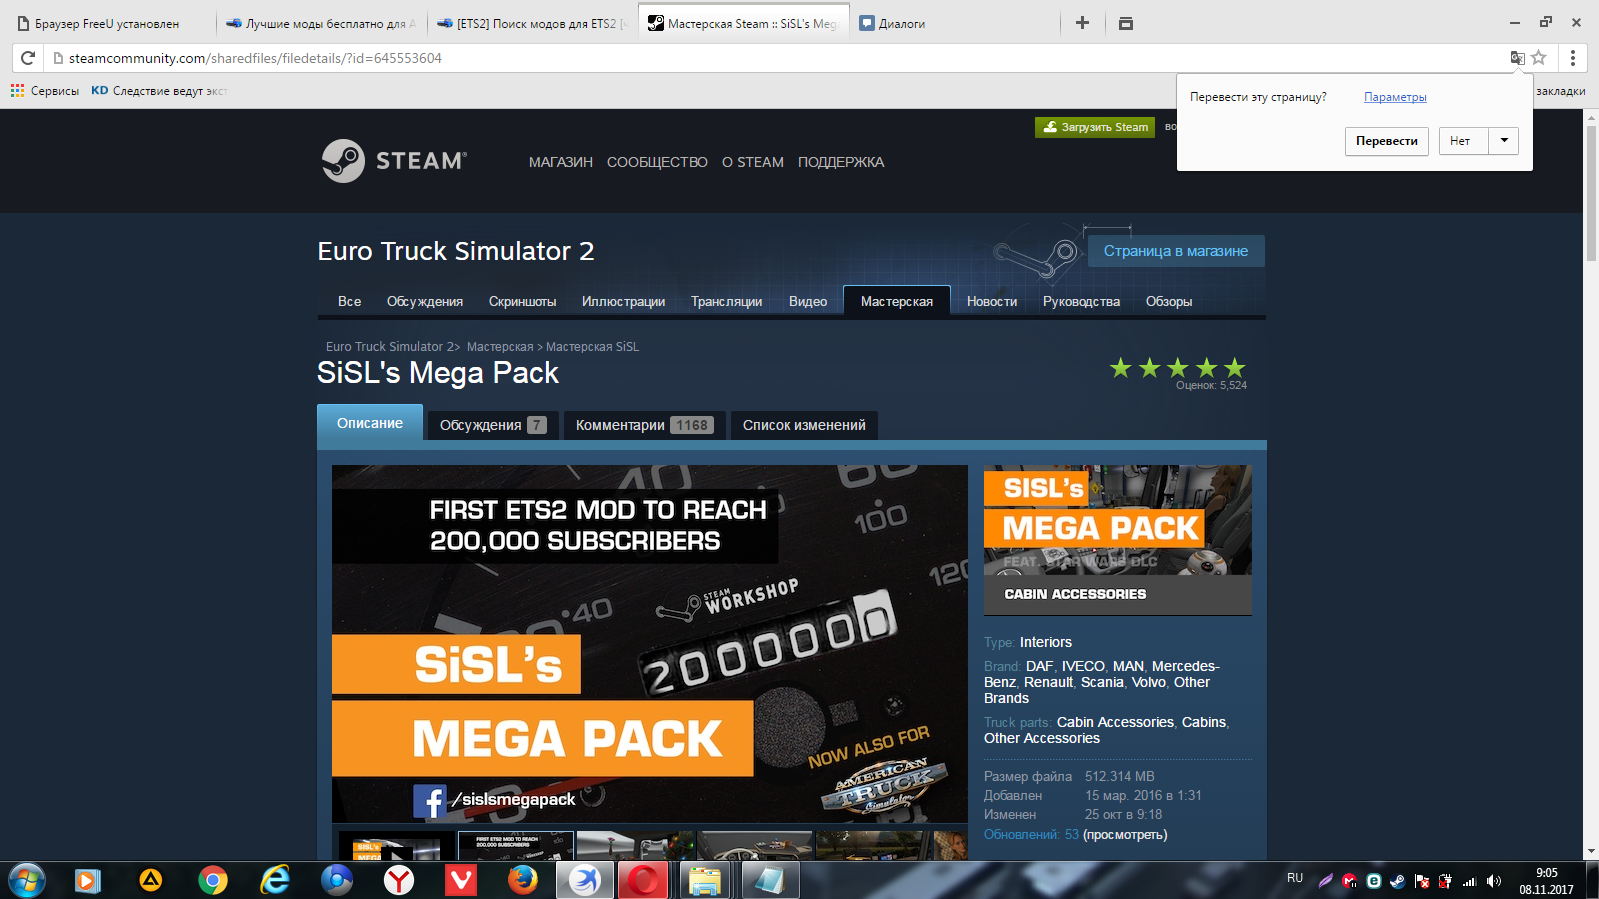Viewport: 1599px width, 899px height.
Task: Open the Комментарии 1168 tab
Action: click(x=644, y=425)
